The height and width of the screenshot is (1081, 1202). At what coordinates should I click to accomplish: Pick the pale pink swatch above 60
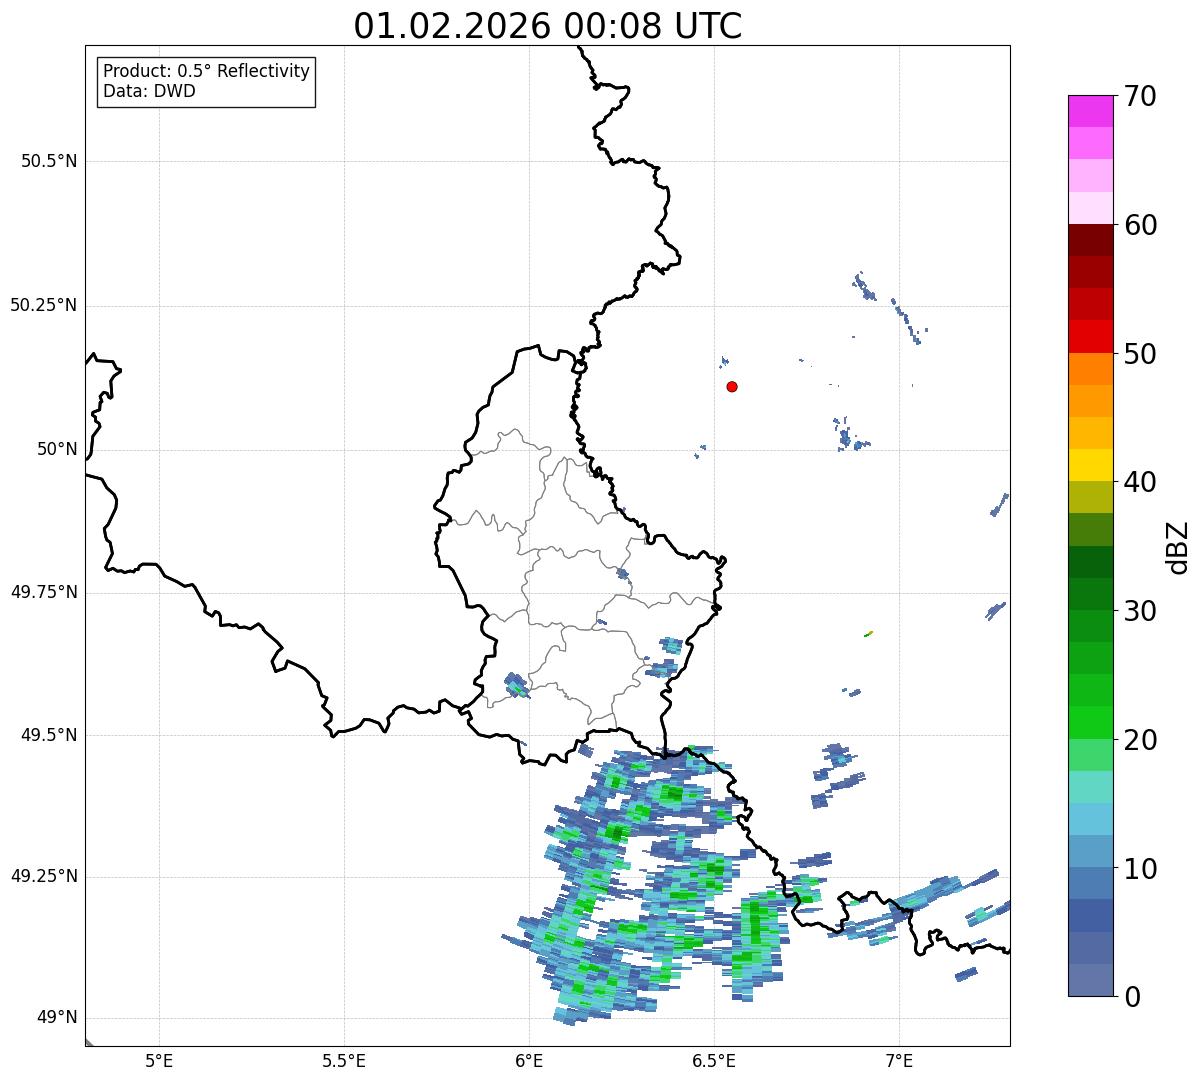[x=1091, y=208]
